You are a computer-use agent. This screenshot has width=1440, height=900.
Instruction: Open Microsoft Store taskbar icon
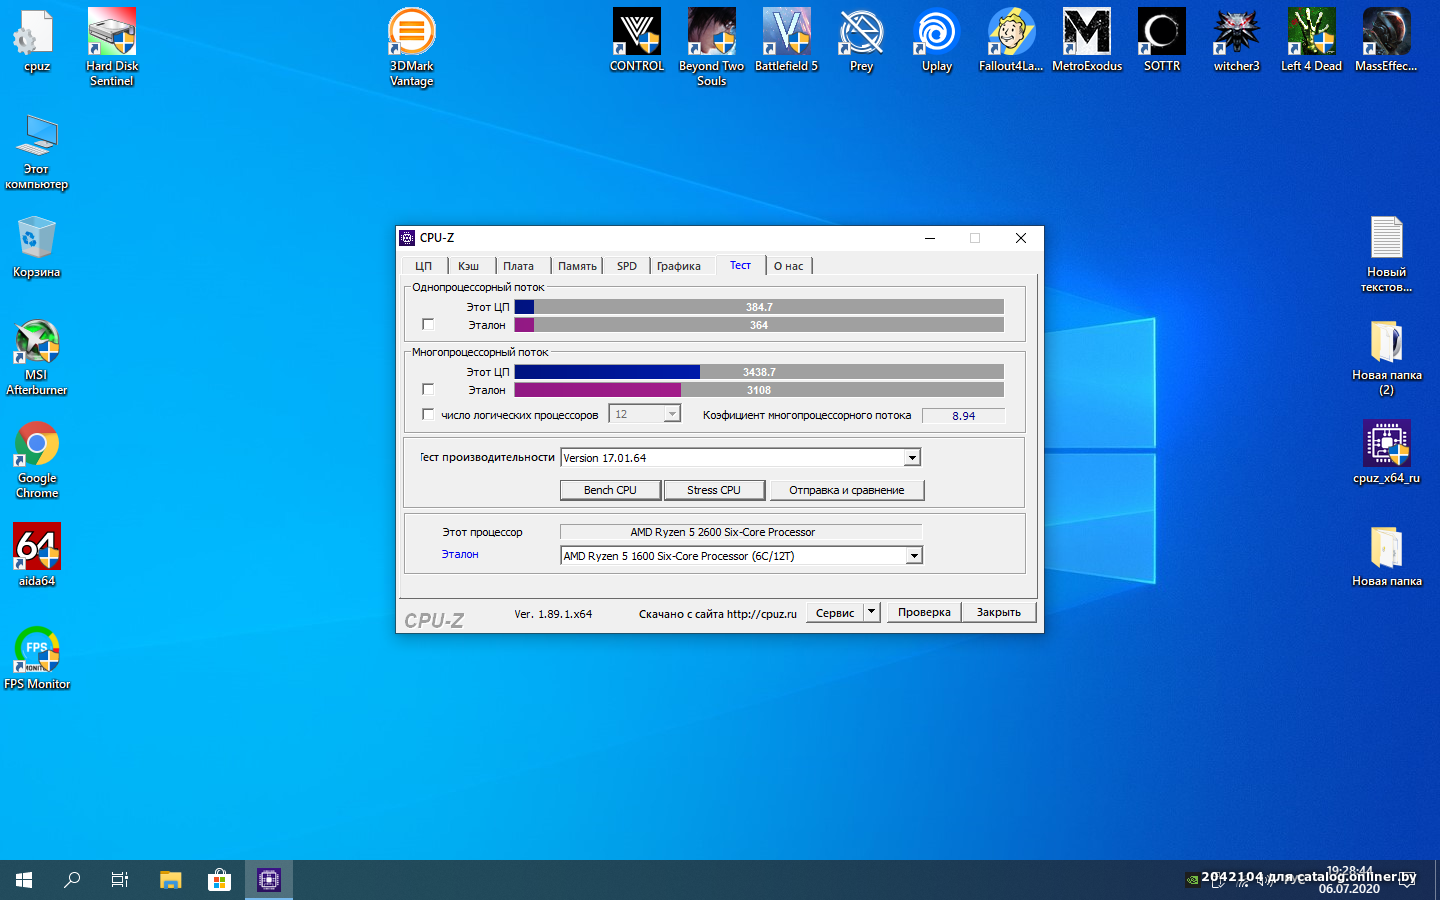tap(219, 880)
